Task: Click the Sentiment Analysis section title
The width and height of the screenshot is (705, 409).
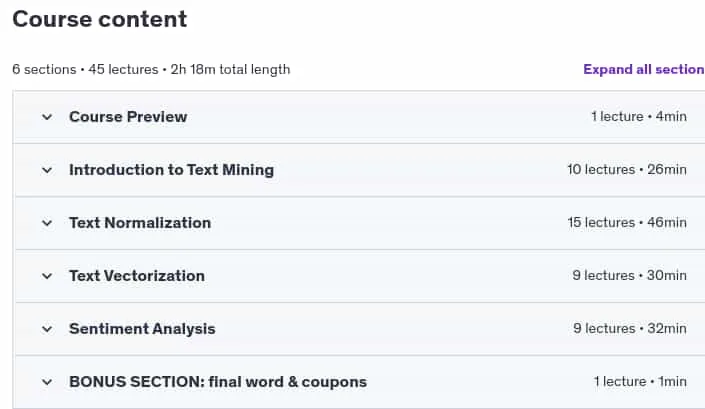Action: click(x=142, y=329)
